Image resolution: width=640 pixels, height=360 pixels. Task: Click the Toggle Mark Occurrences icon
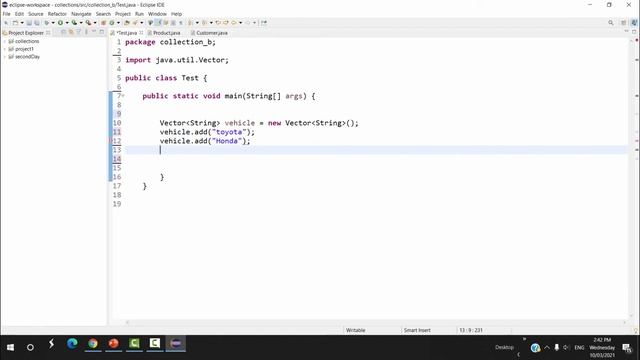[x=158, y=23]
